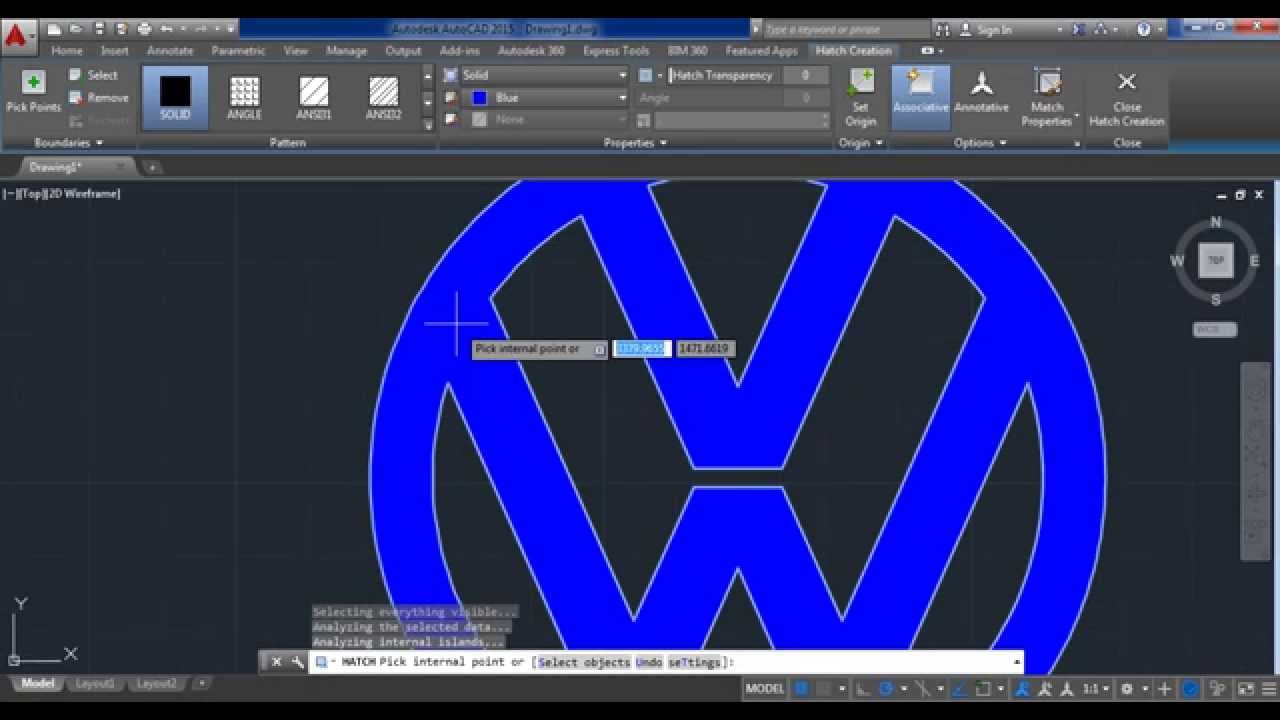Click the Pick Points boundary icon
Image resolution: width=1280 pixels, height=720 pixels.
[33, 83]
